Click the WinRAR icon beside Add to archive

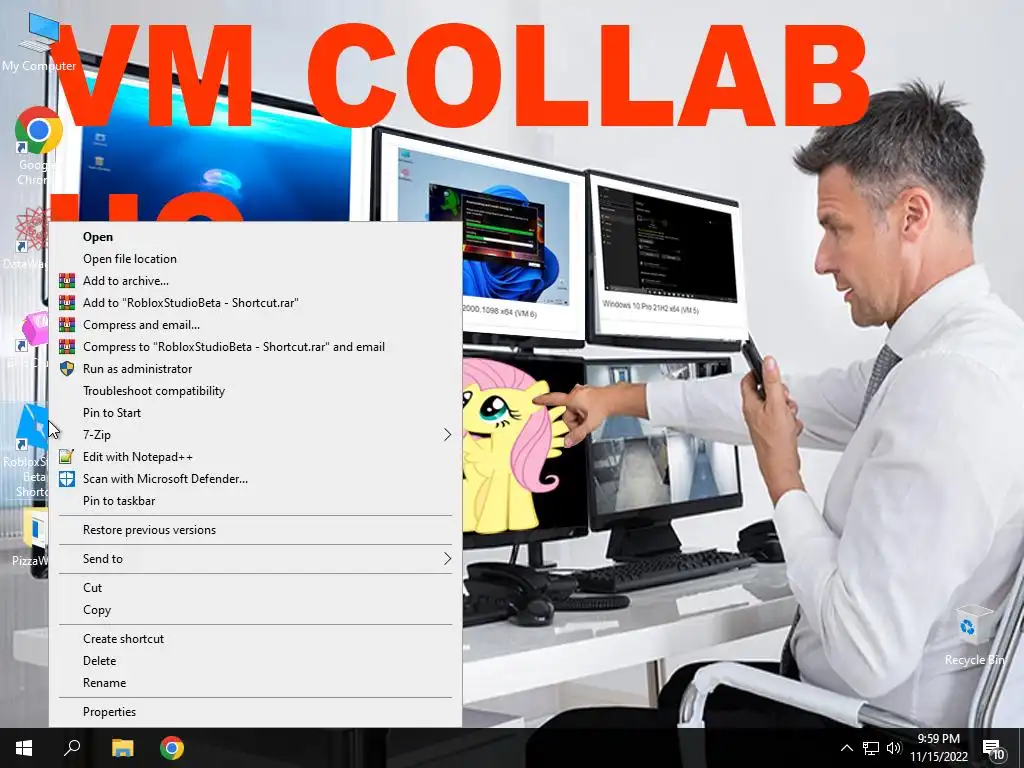[x=67, y=281]
